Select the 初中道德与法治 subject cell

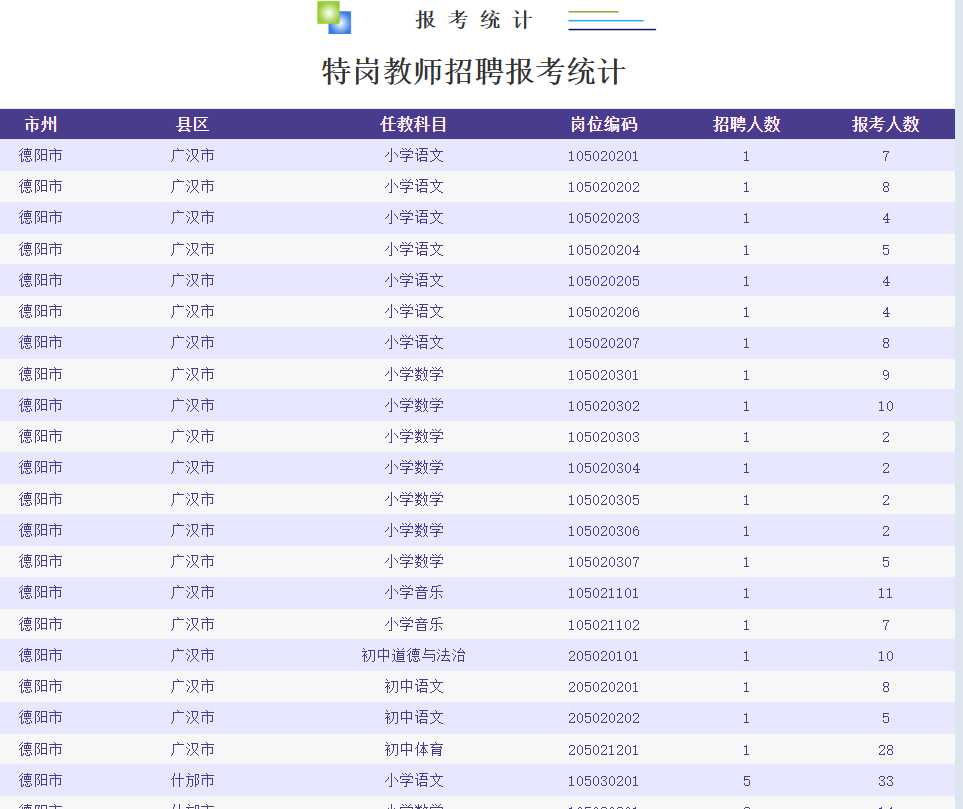[x=413, y=655]
